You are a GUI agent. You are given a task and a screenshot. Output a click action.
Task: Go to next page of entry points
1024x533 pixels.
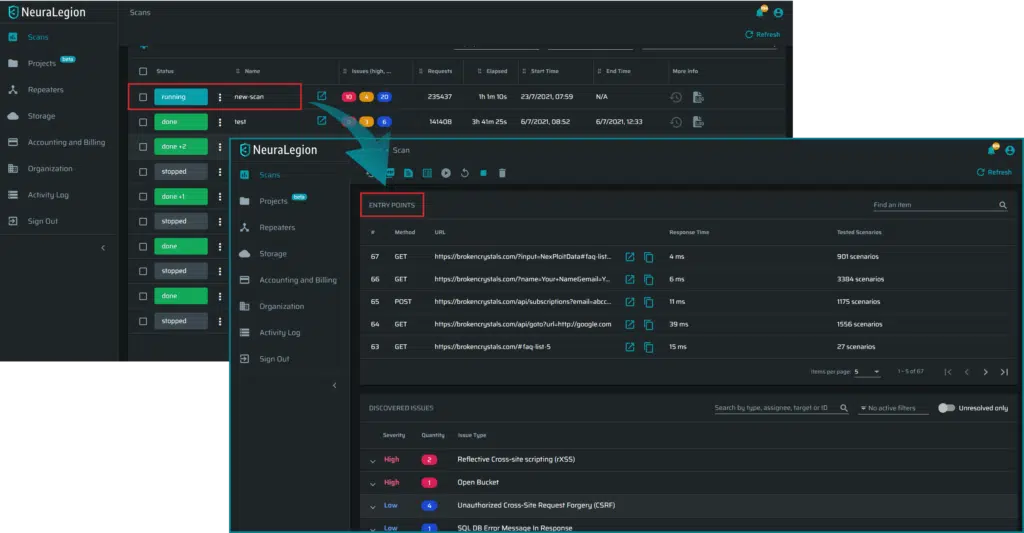pyautogui.click(x=985, y=372)
